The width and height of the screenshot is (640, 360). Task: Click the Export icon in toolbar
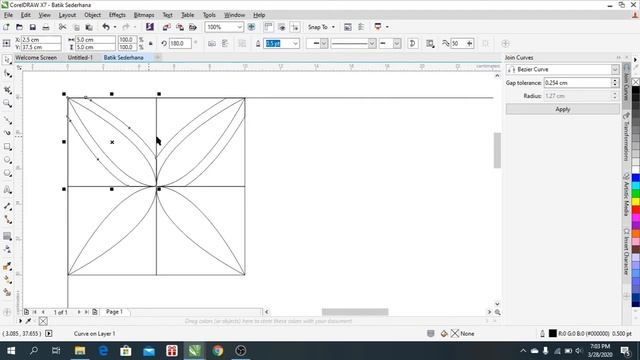[x=180, y=27]
